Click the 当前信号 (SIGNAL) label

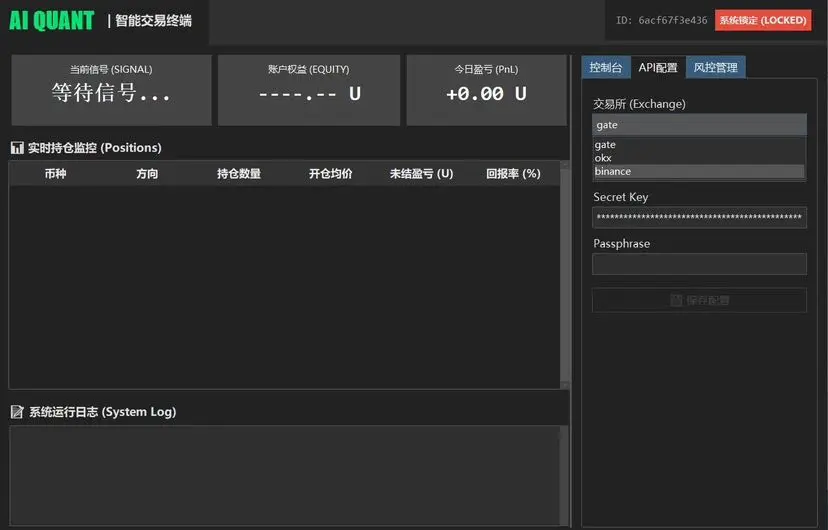tap(111, 69)
